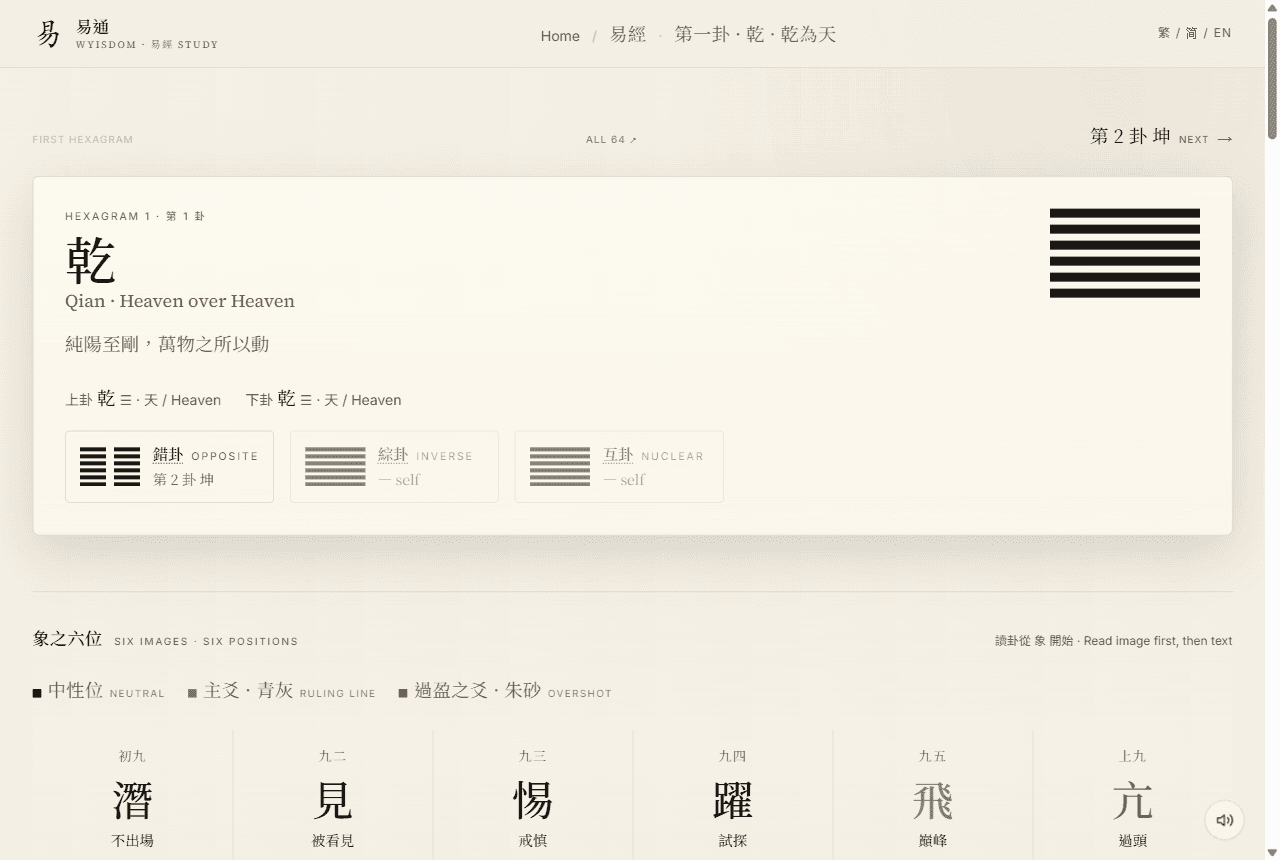Click the FIRST HEXAGRAM label

[x=82, y=139]
